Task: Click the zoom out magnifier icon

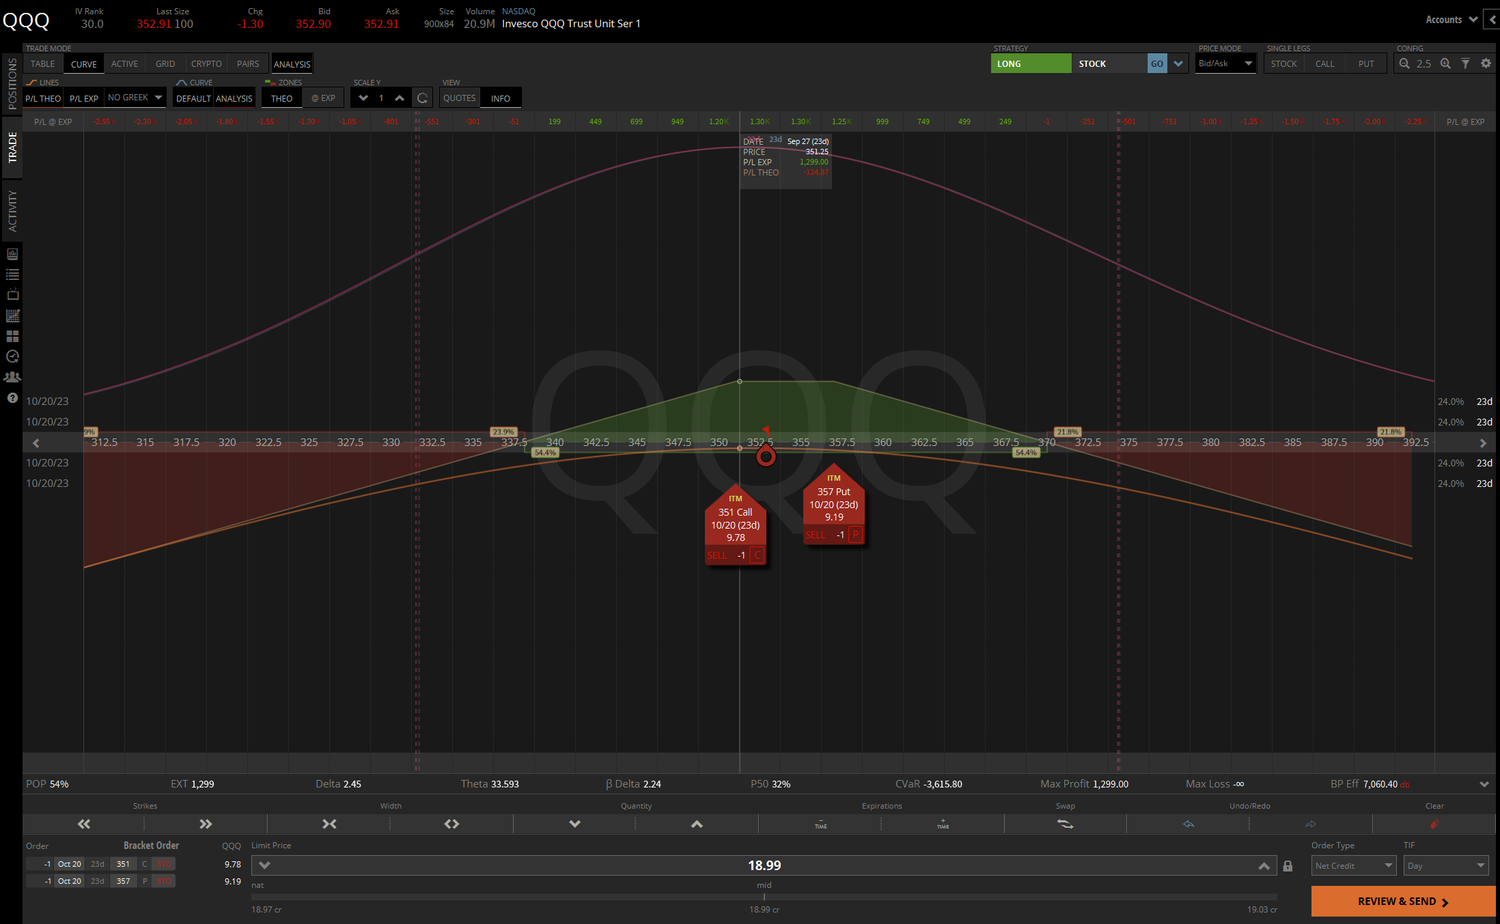Action: pos(1404,63)
